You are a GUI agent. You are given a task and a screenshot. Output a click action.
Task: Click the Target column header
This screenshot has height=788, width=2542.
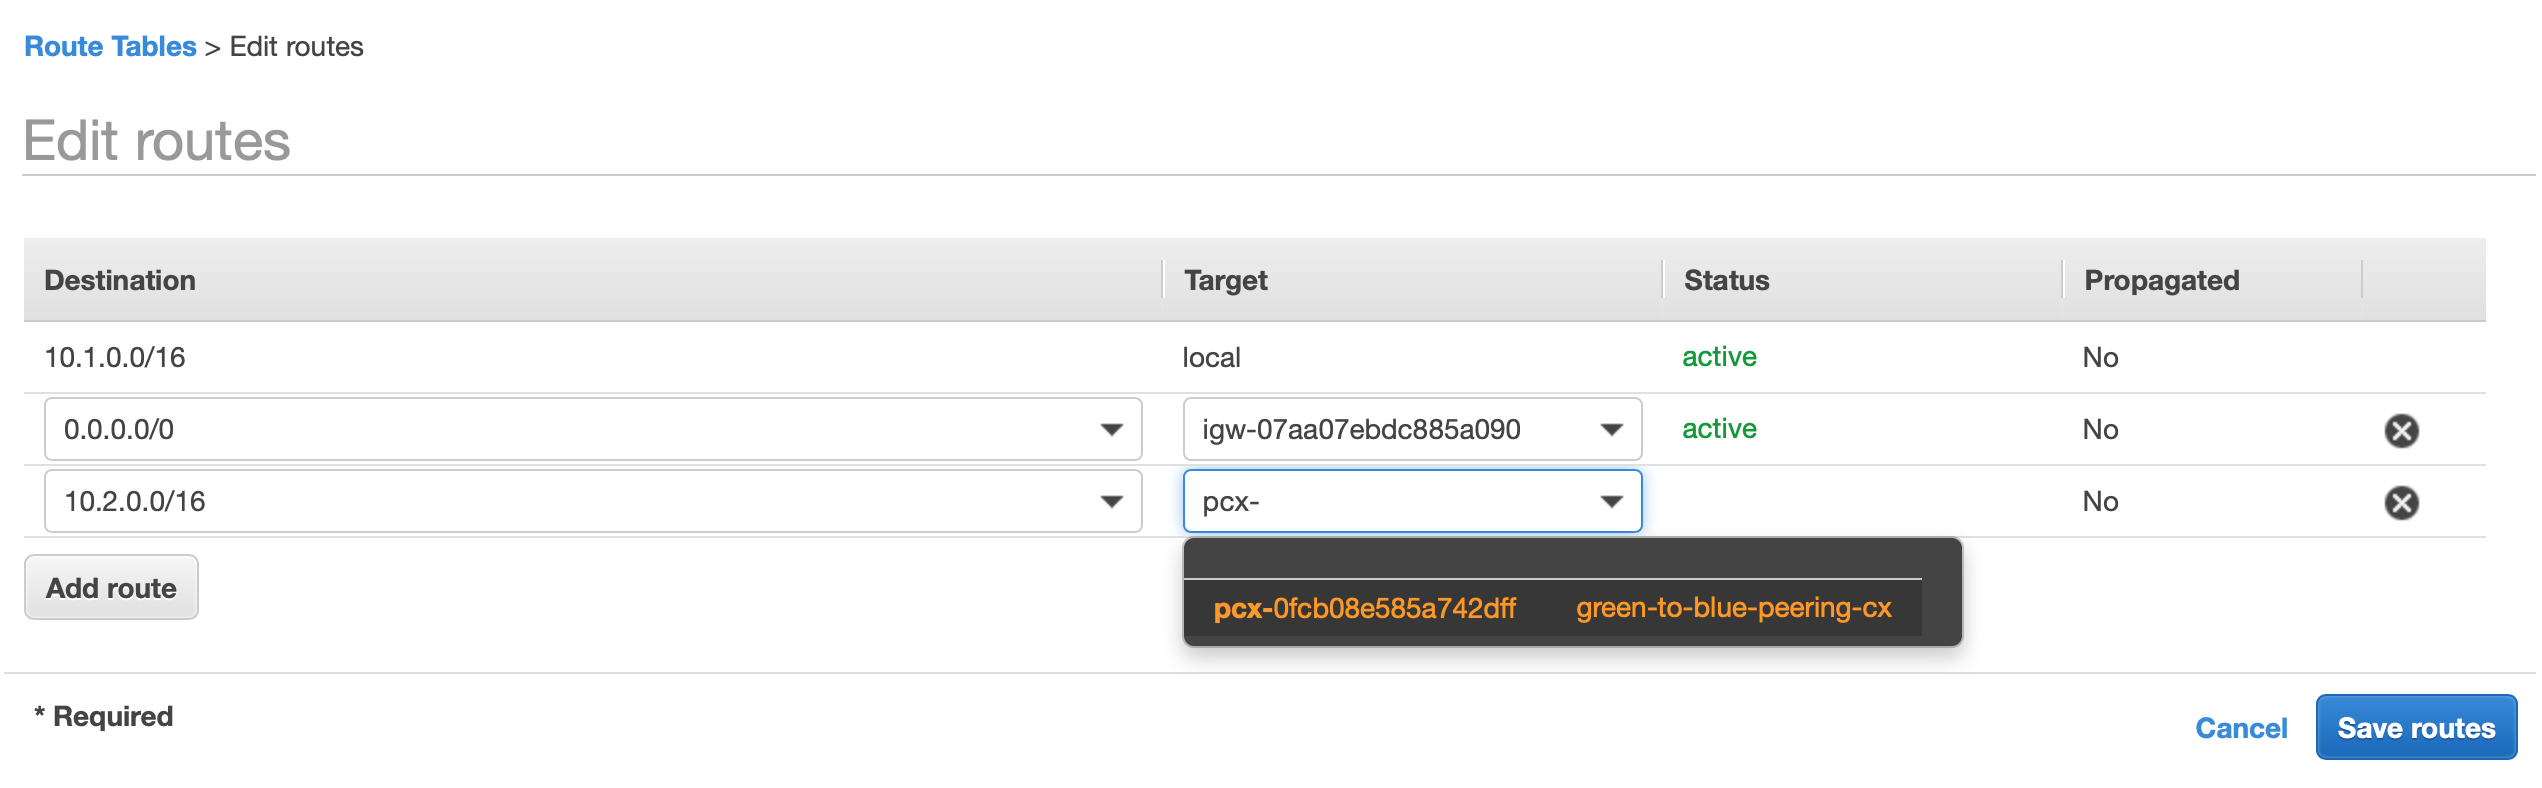1225,280
